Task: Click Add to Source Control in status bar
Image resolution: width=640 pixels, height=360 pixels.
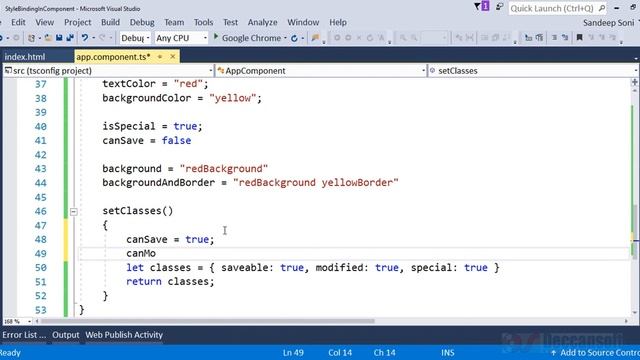Action: 600,353
